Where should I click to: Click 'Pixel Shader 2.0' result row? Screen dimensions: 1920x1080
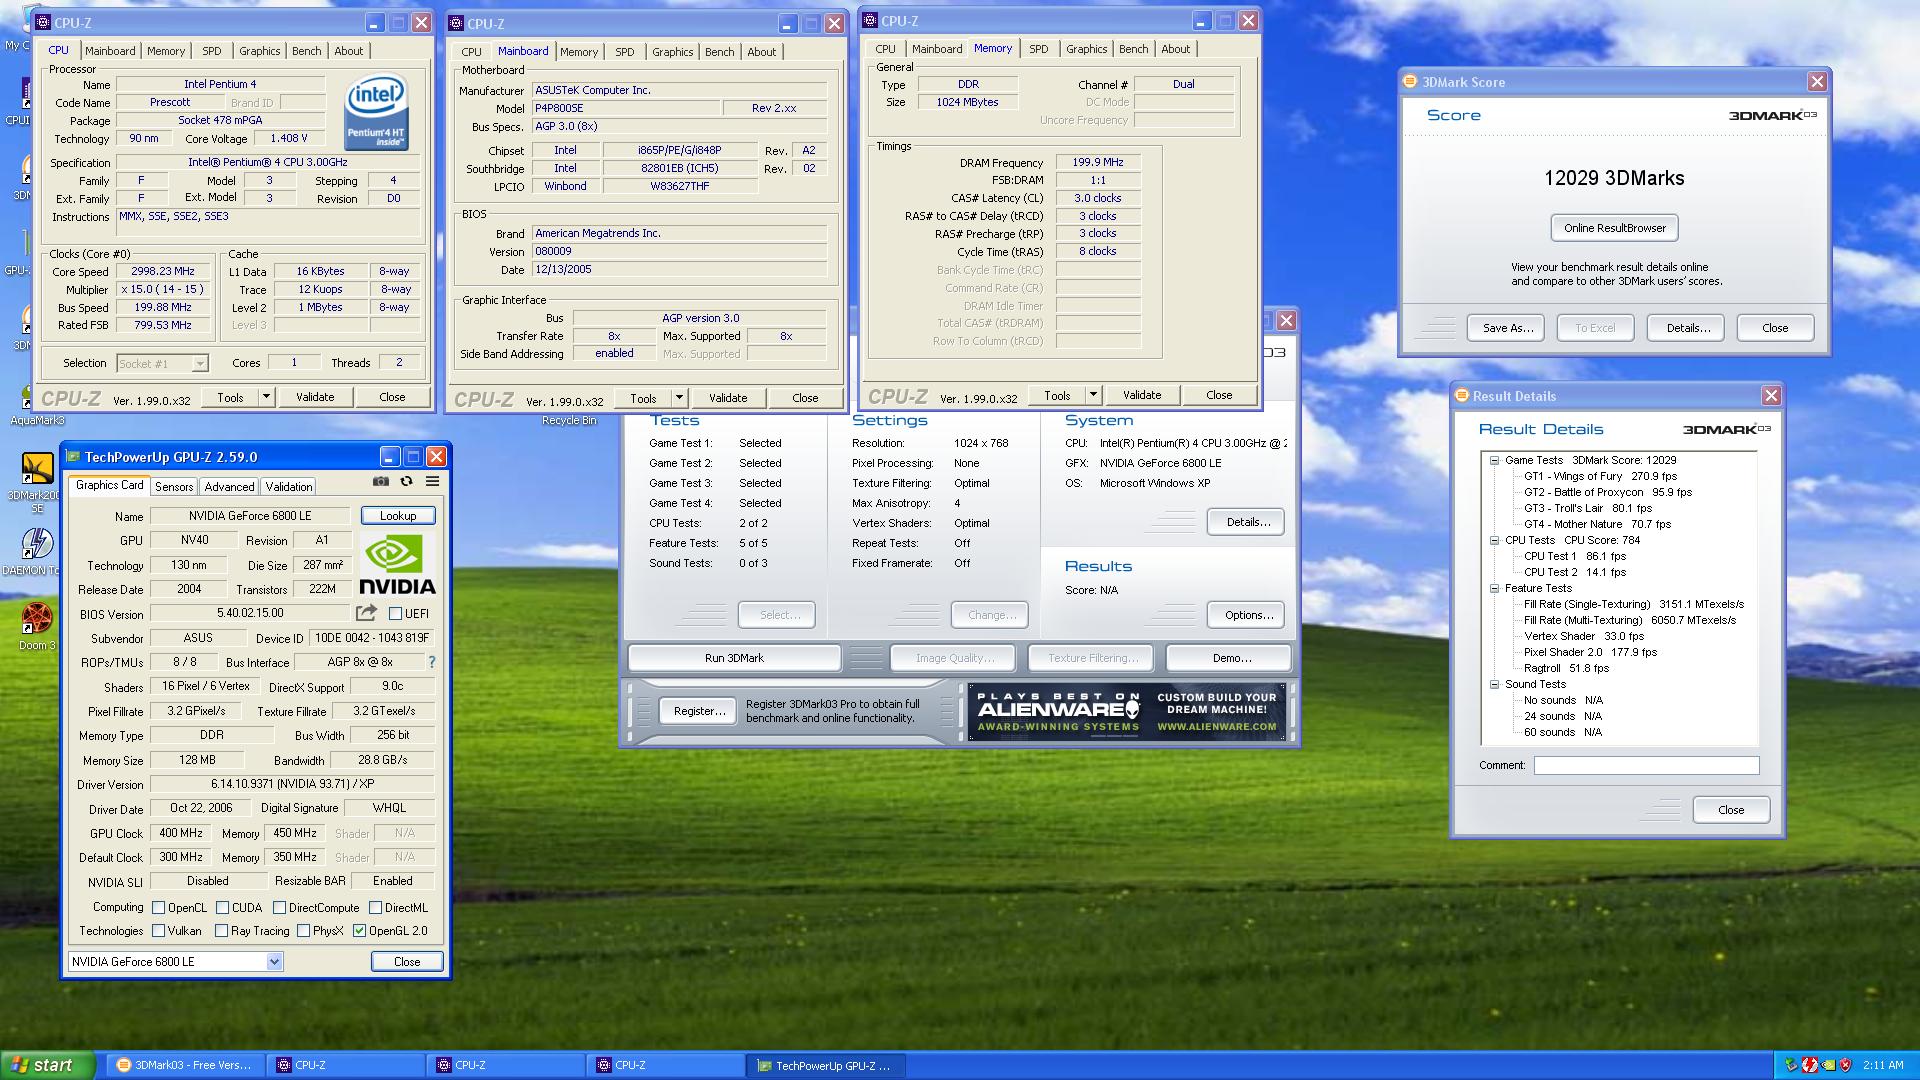coord(1590,652)
